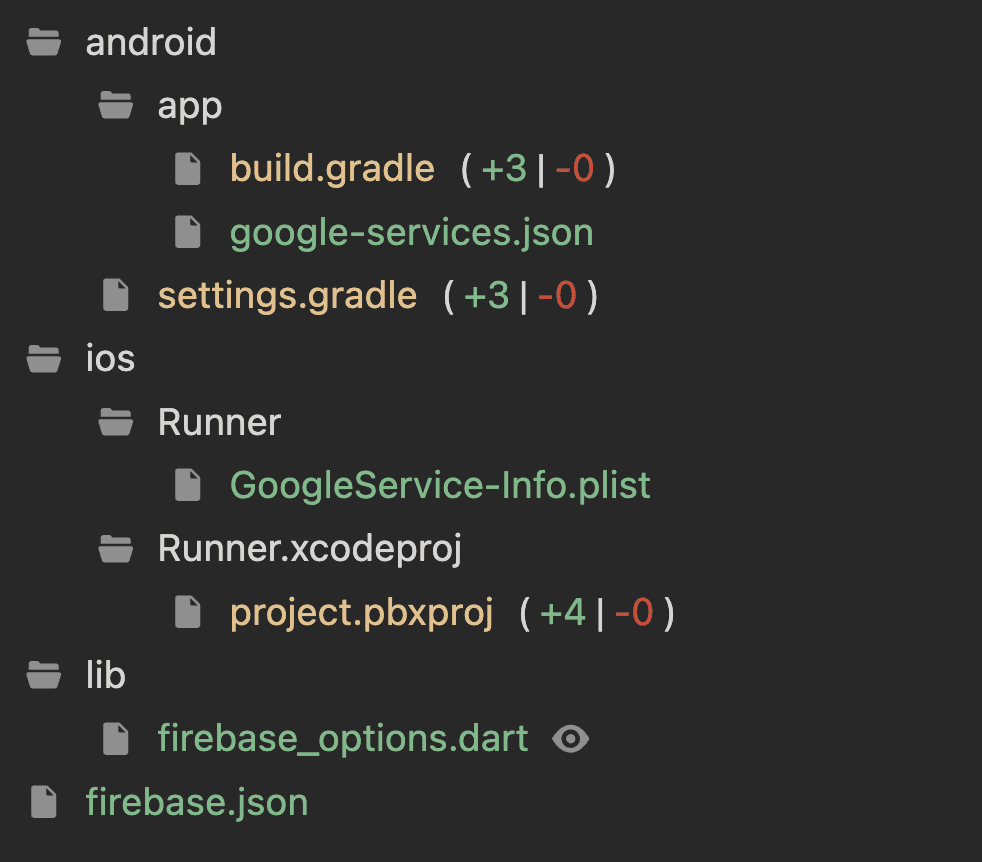
Task: Open the build.gradle file
Action: (x=332, y=169)
